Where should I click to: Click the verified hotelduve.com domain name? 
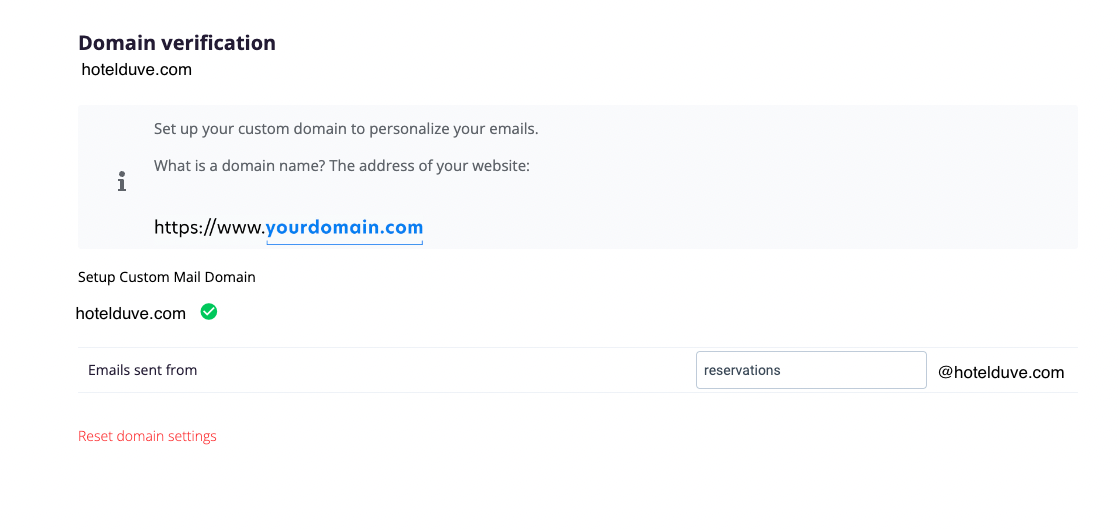(130, 313)
